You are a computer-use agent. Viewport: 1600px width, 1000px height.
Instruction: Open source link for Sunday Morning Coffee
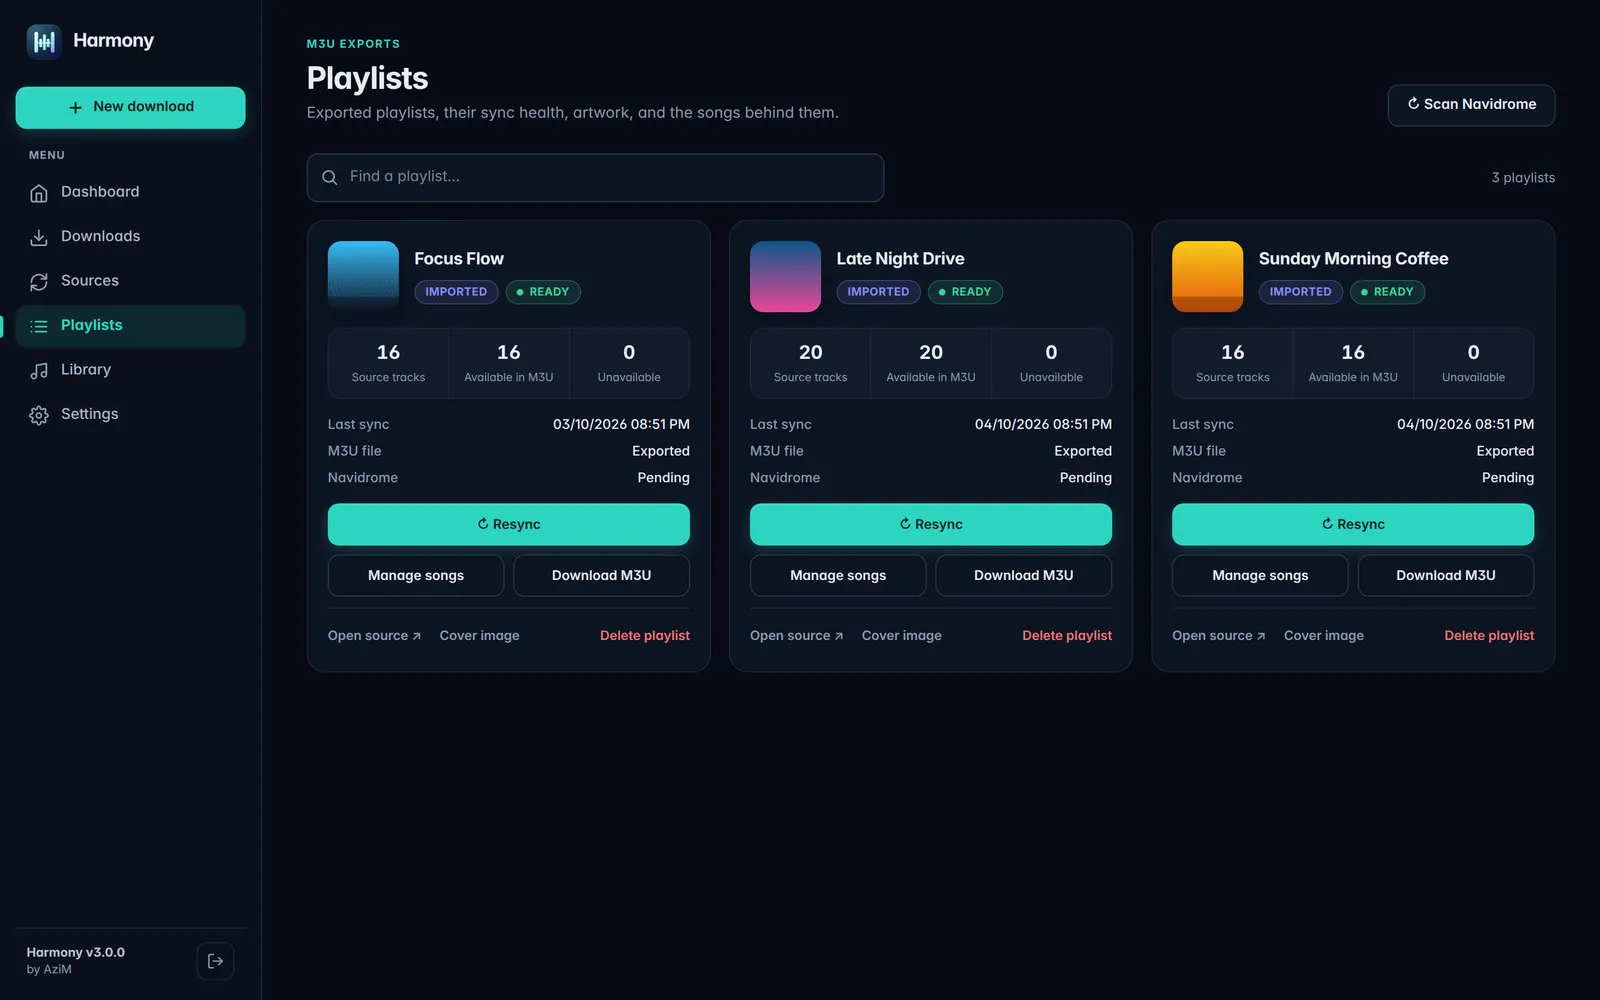coord(1218,636)
